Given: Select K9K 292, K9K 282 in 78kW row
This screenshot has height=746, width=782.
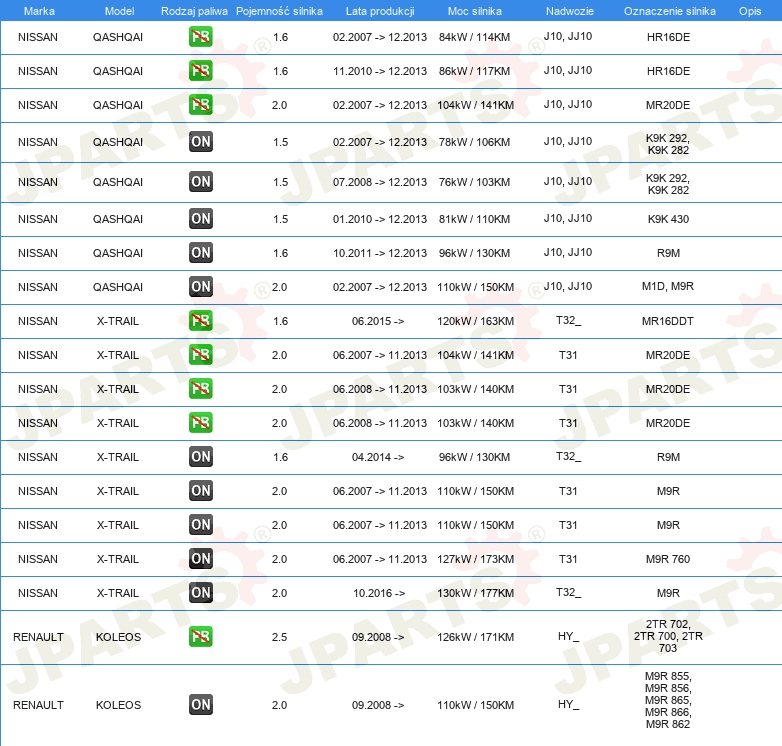Looking at the screenshot, I should [x=668, y=144].
